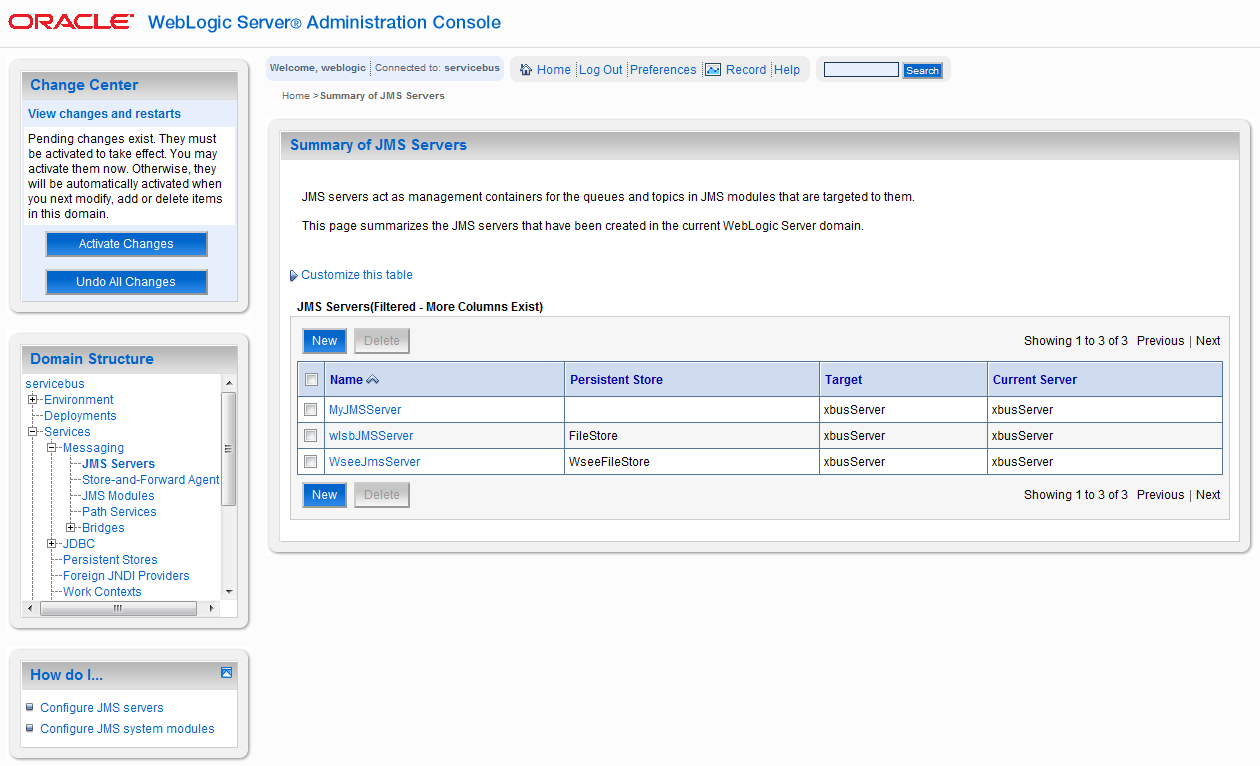Expand the Environment tree node
The height and width of the screenshot is (766, 1260).
(33, 400)
